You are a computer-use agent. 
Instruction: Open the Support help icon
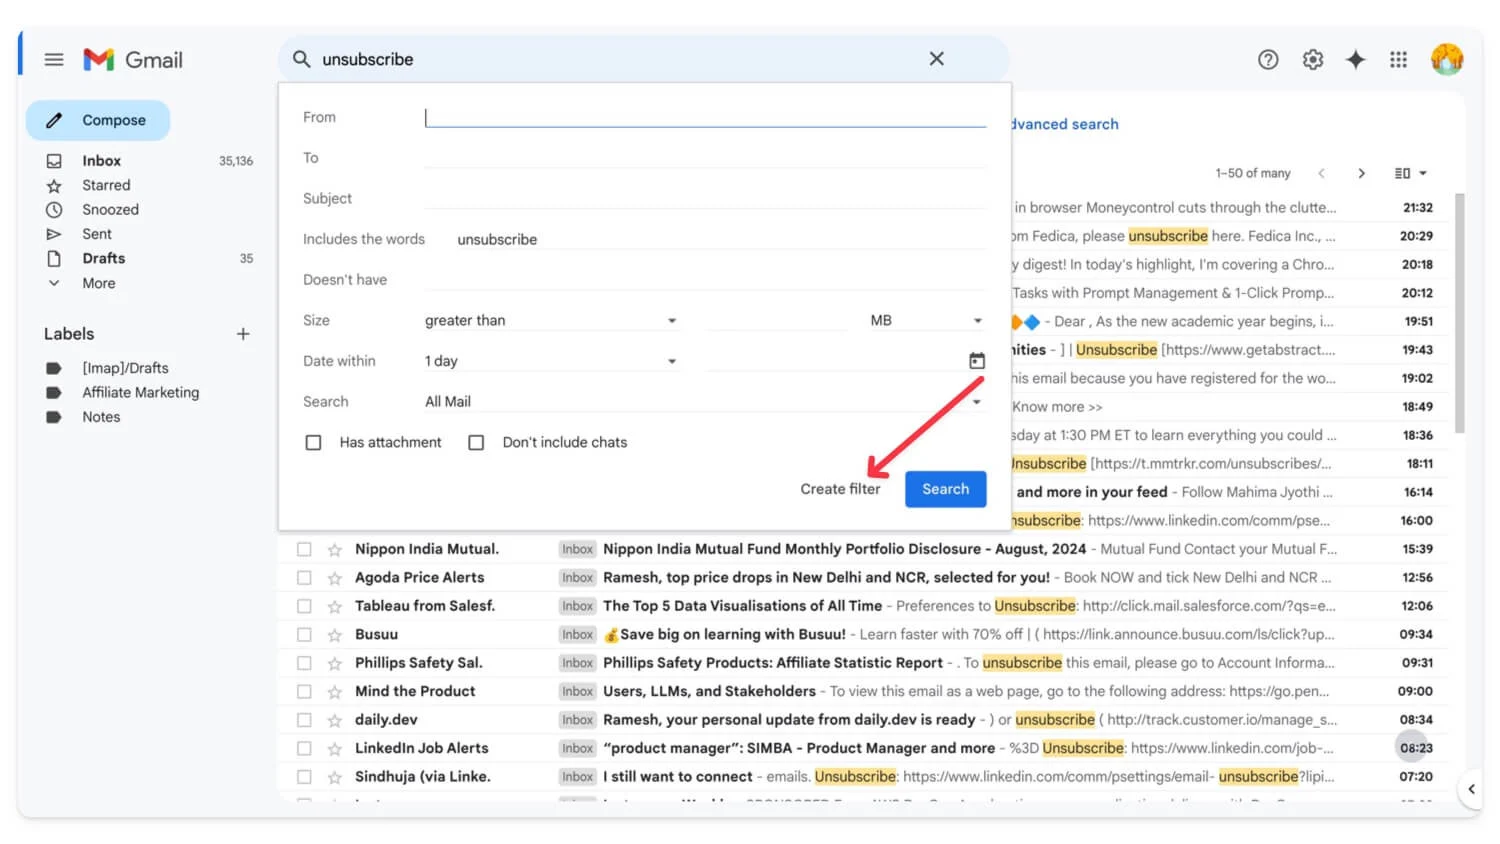[x=1268, y=60]
